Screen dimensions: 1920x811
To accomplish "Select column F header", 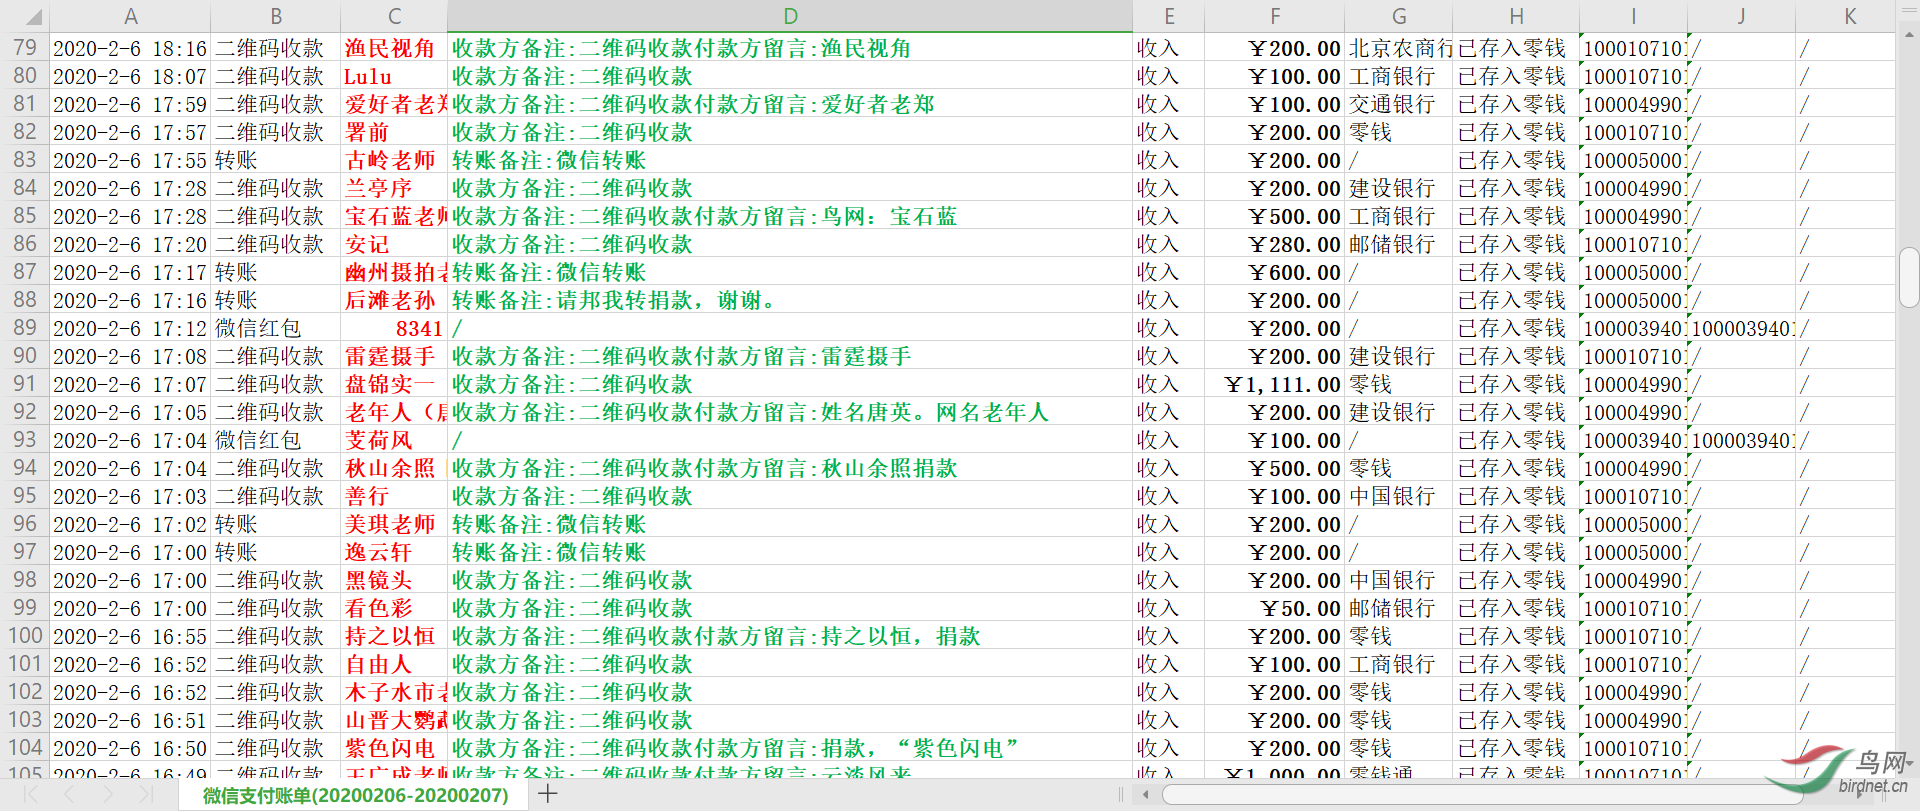I will (1274, 16).
